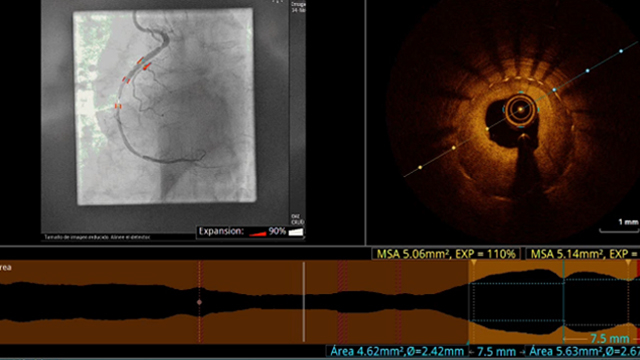The width and height of the screenshot is (640, 360).
Task: Select the red dashed marker with the diamond handle
Action: coord(199,302)
